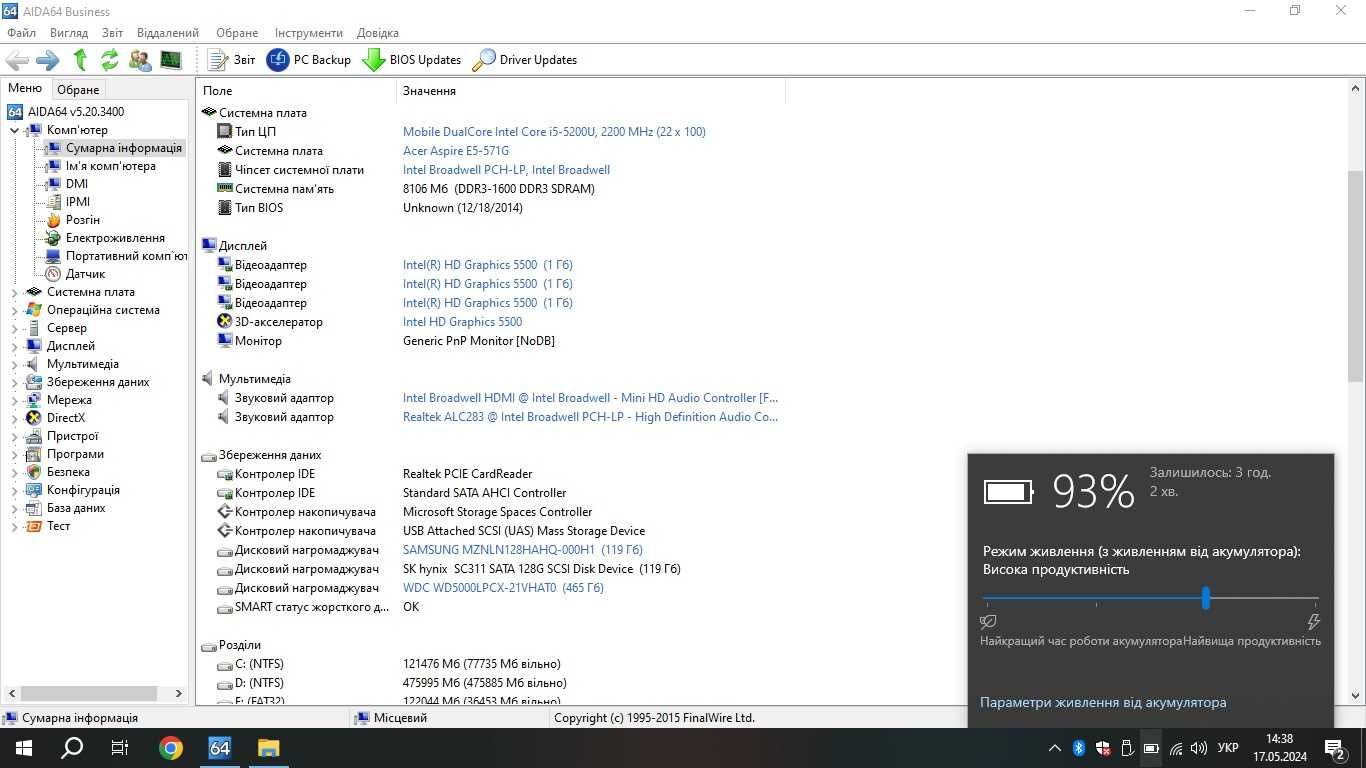
Task: Expand the Системна плата tree node
Action: pos(14,292)
